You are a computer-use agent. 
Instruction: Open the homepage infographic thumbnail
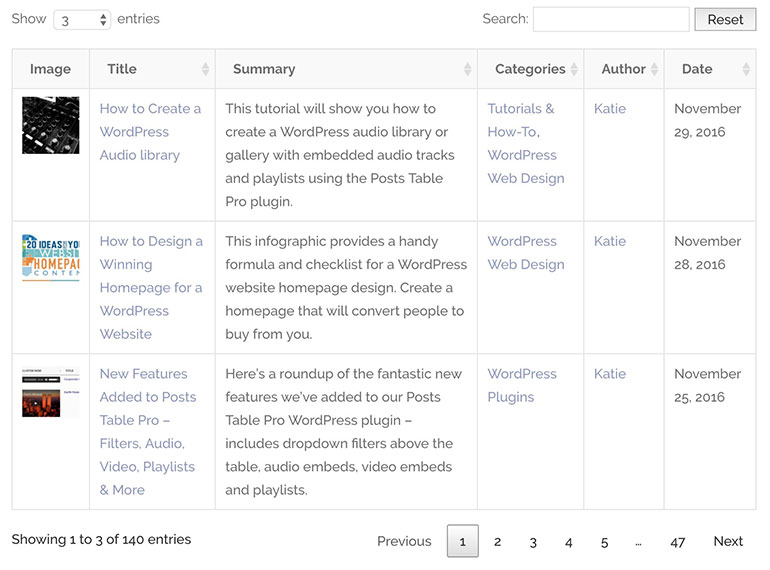[x=51, y=258]
